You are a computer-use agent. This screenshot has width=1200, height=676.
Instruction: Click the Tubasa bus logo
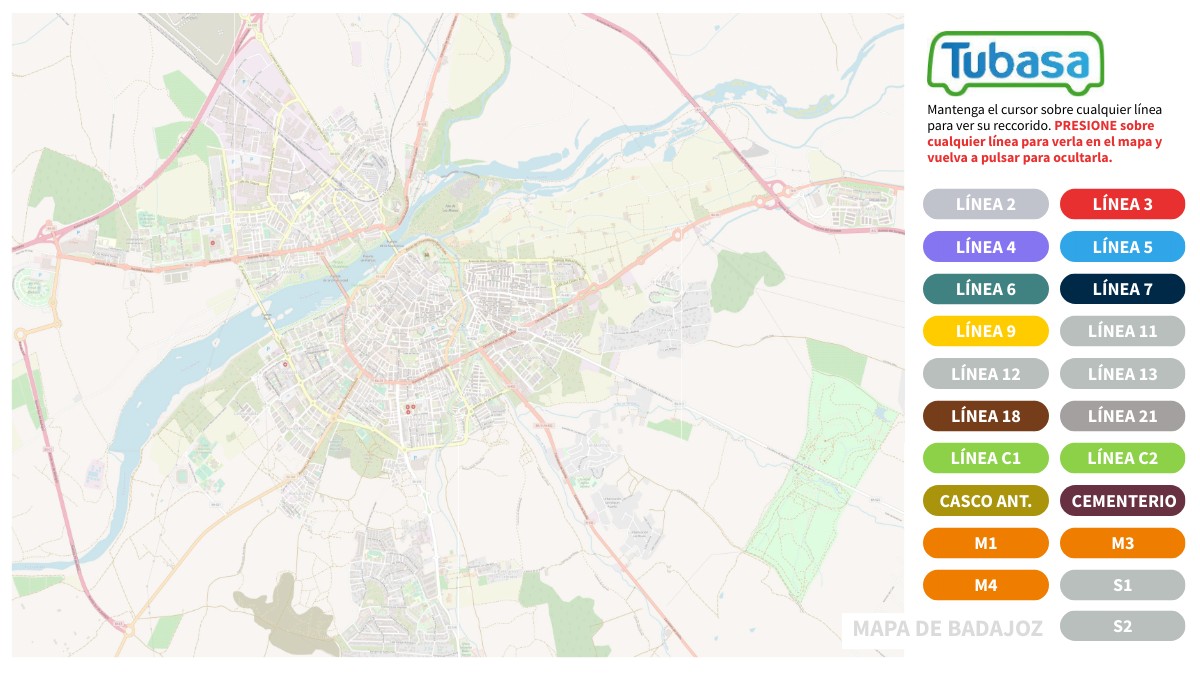(1015, 62)
